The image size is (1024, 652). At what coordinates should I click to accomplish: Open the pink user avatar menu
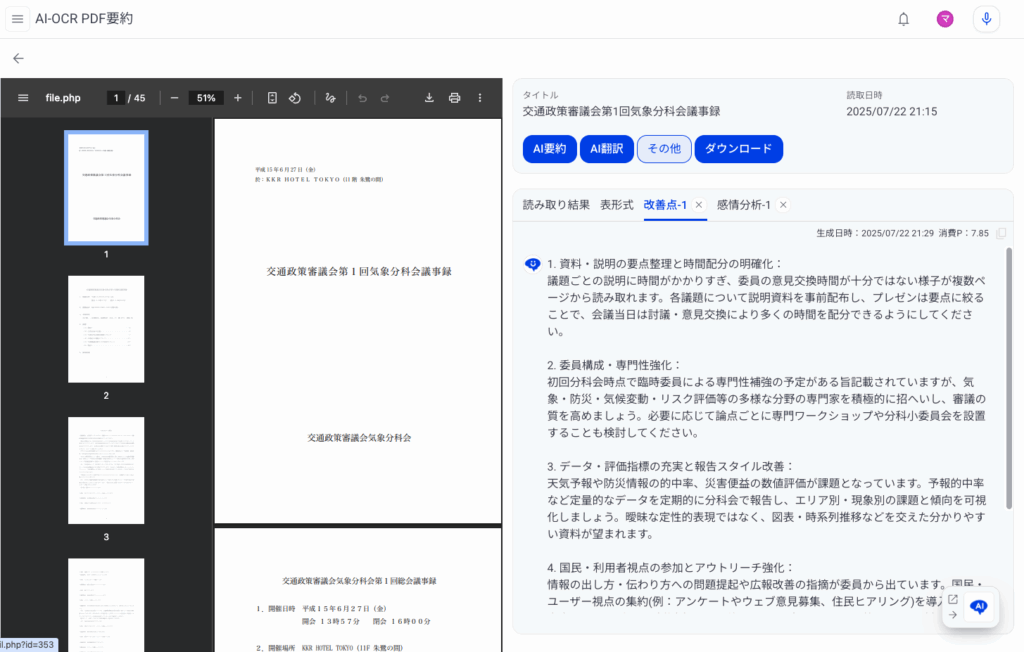point(944,19)
